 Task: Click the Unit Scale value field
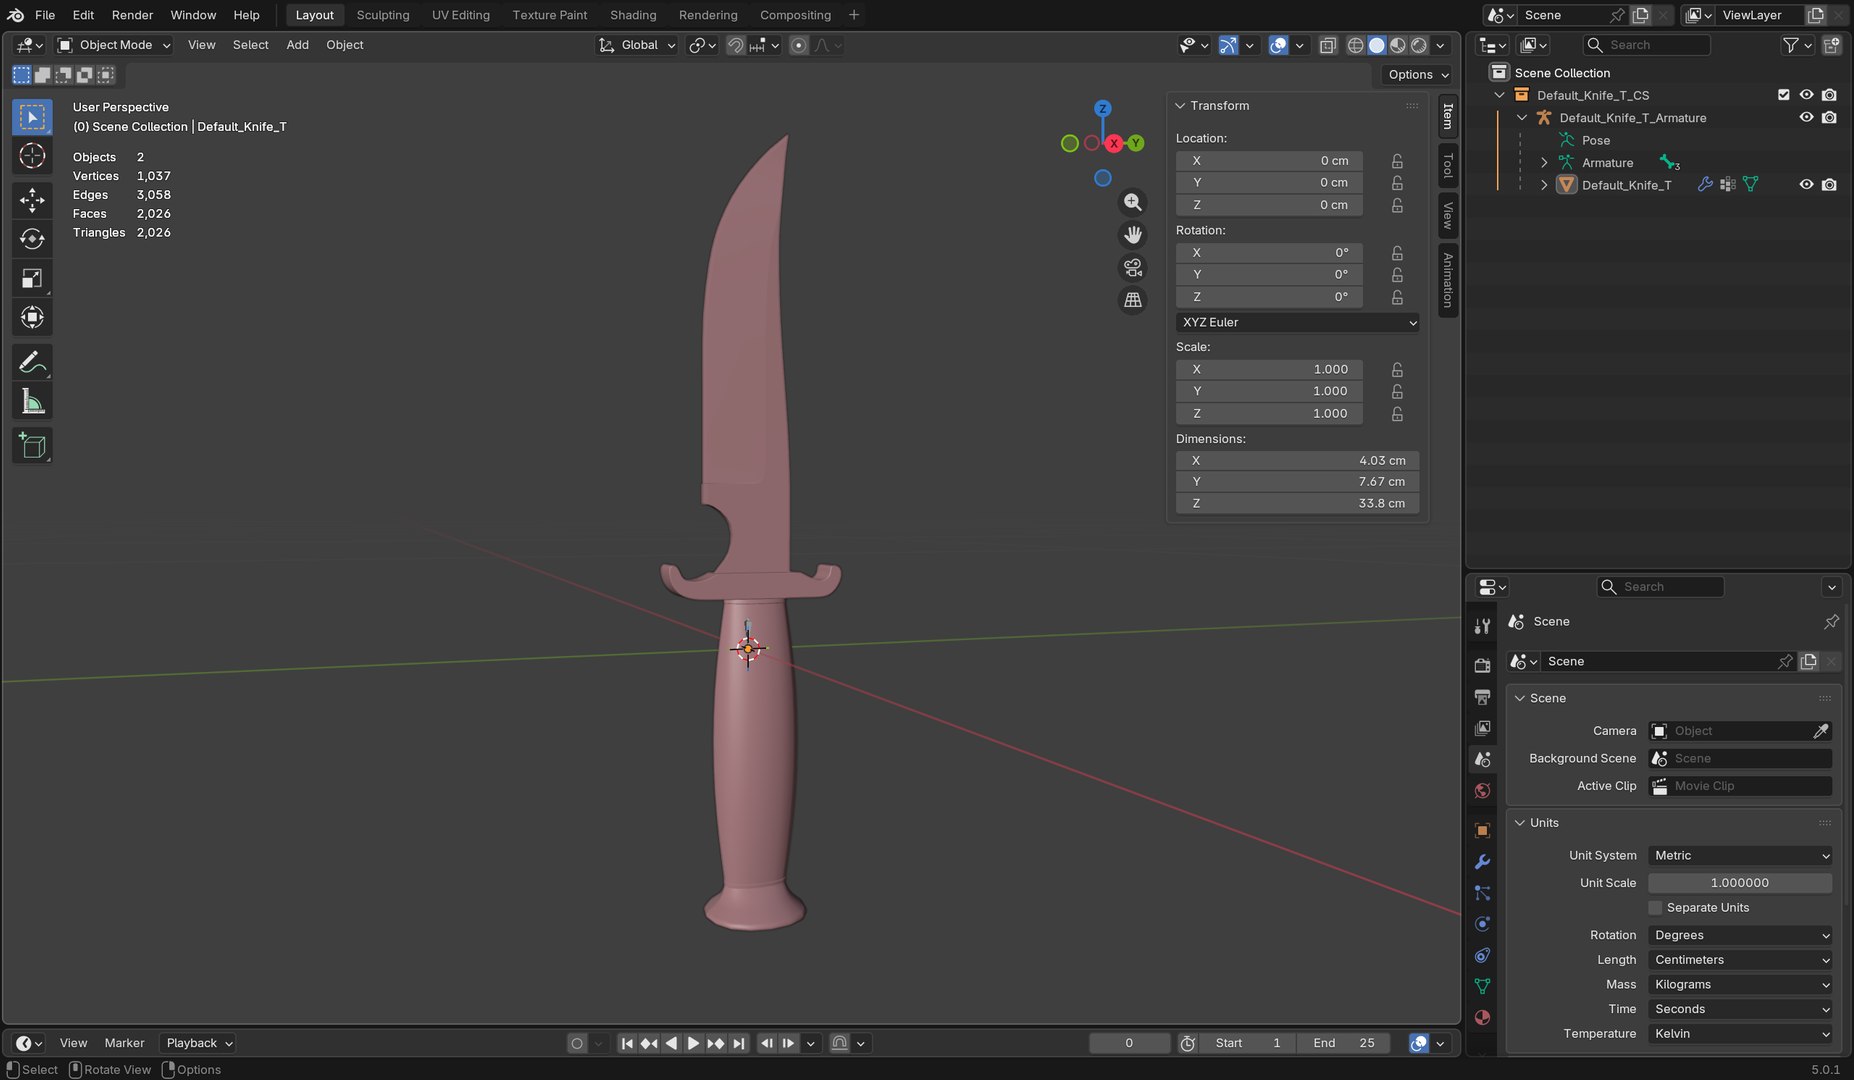pos(1740,883)
